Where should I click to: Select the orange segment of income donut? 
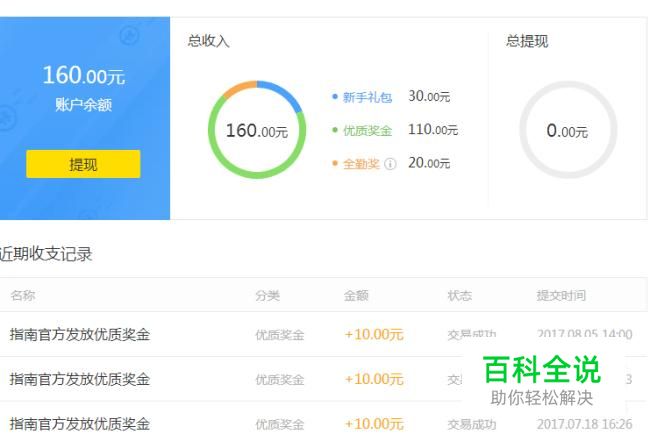tap(237, 89)
